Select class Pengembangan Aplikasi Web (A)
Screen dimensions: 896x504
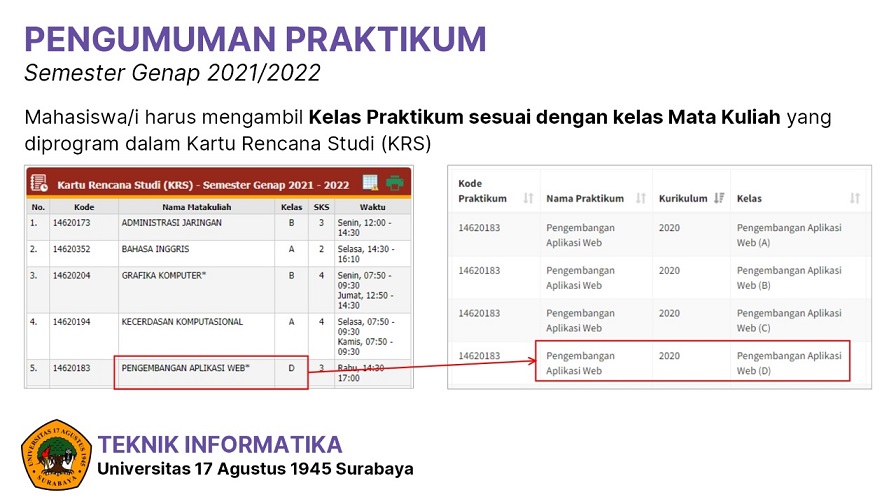coord(789,235)
